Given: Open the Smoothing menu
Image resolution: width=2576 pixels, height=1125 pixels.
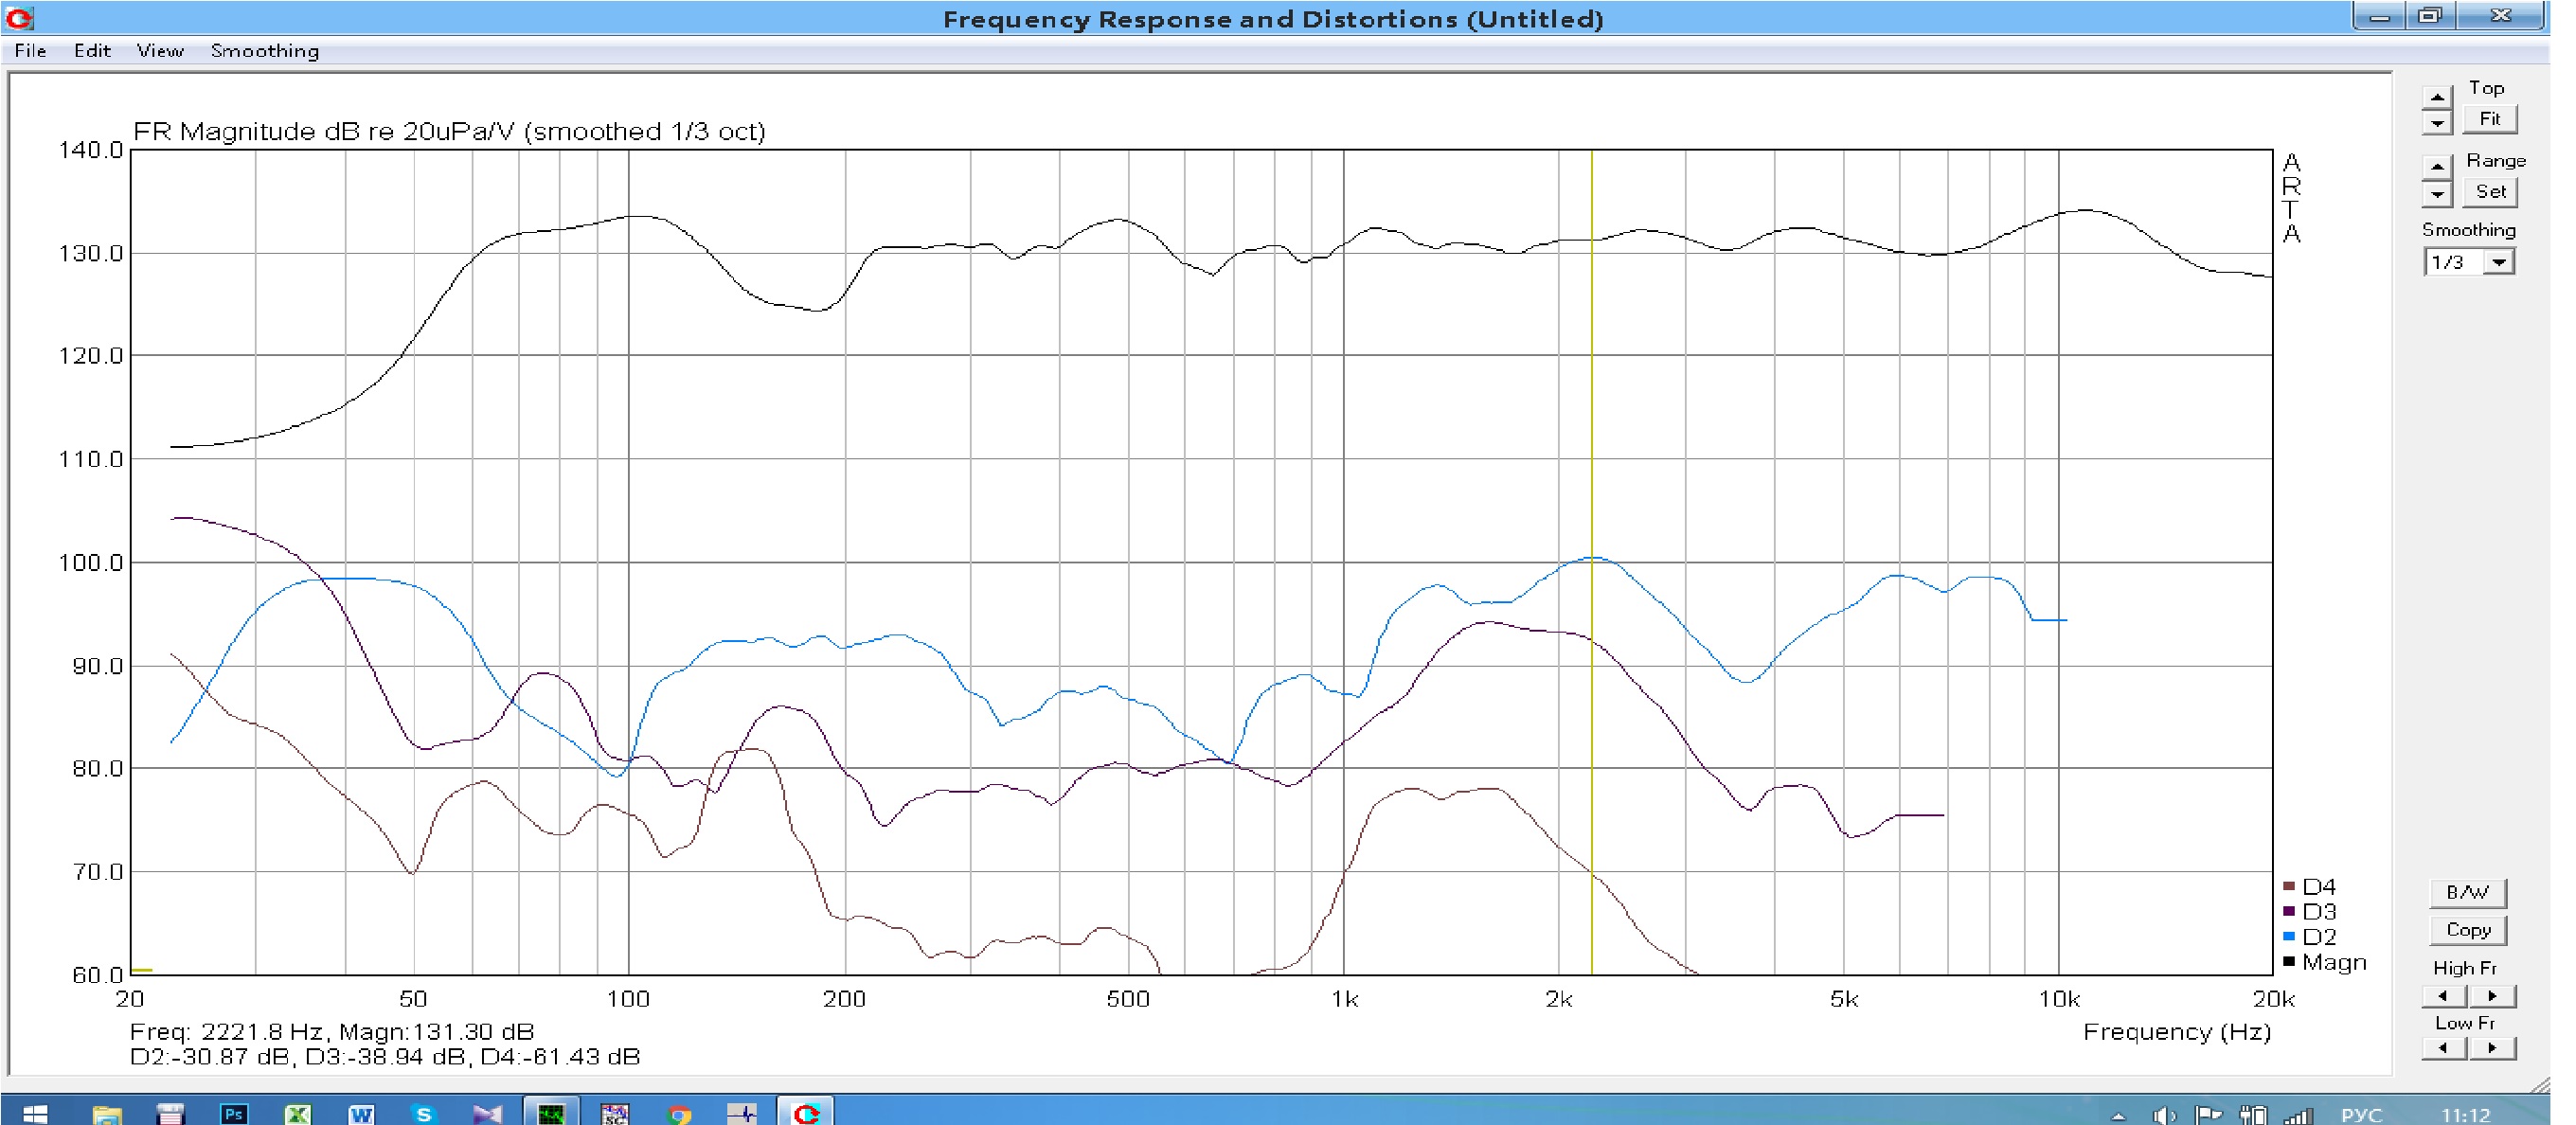Looking at the screenshot, I should click(x=264, y=51).
